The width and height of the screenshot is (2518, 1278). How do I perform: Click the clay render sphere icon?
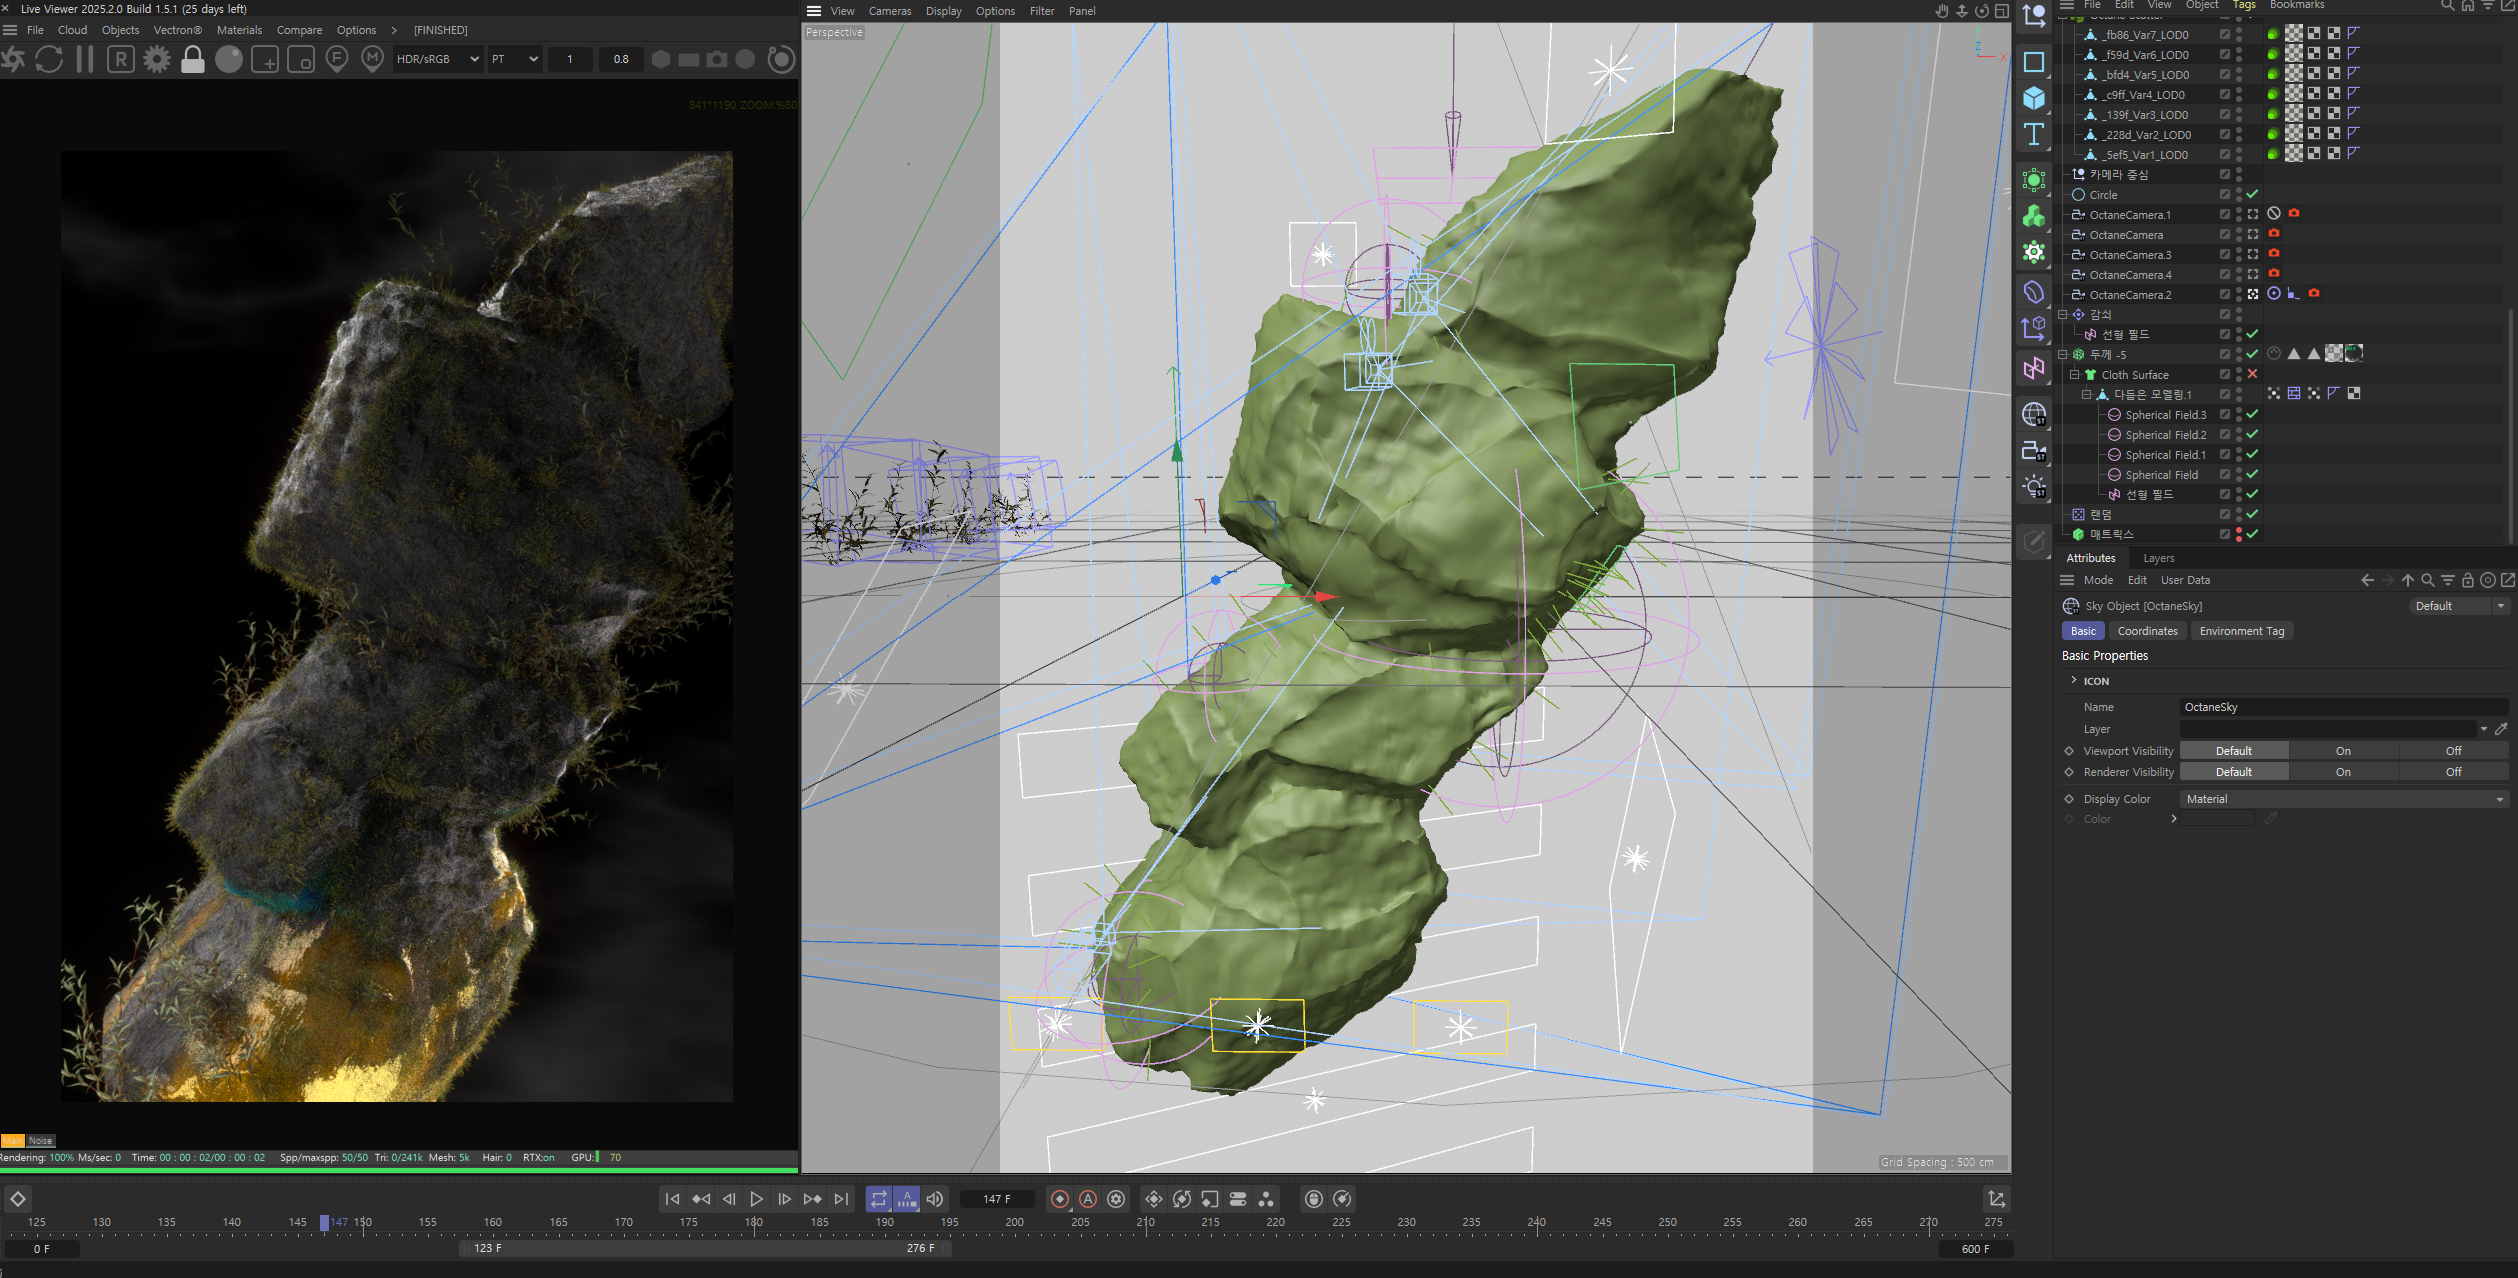coord(229,59)
